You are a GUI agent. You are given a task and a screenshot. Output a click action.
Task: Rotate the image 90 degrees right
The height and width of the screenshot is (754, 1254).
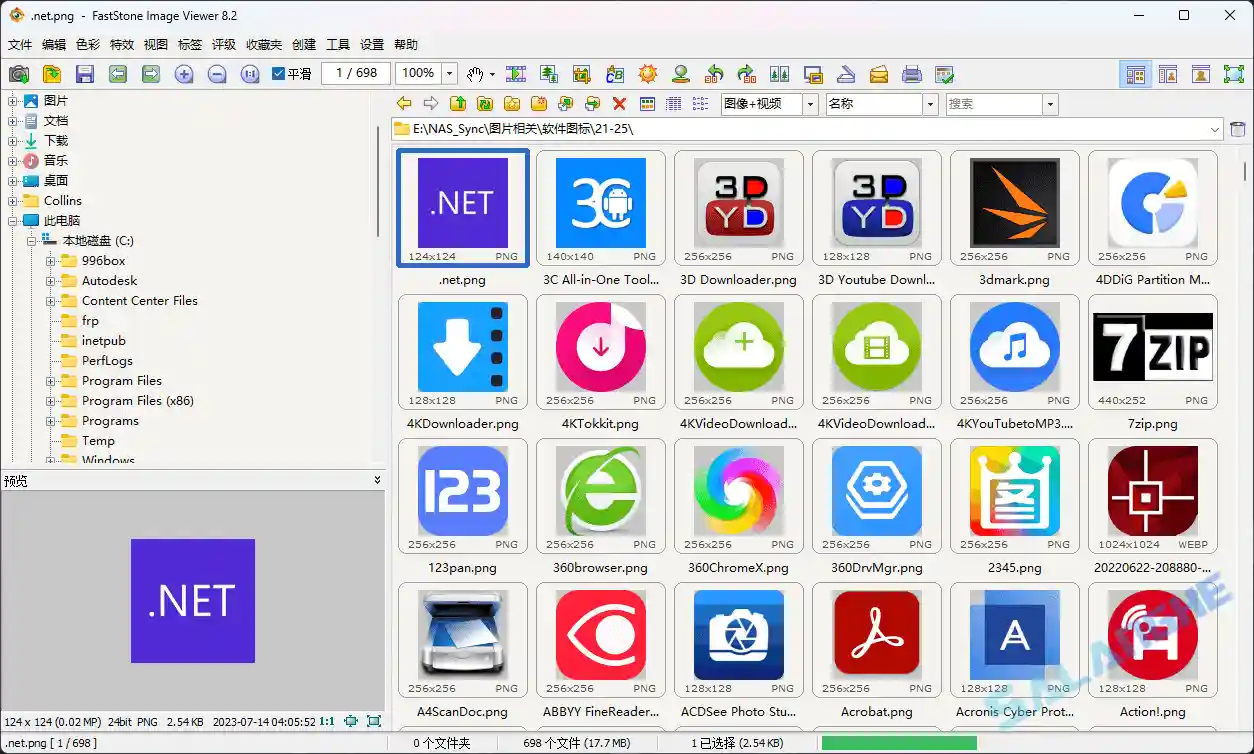click(747, 74)
